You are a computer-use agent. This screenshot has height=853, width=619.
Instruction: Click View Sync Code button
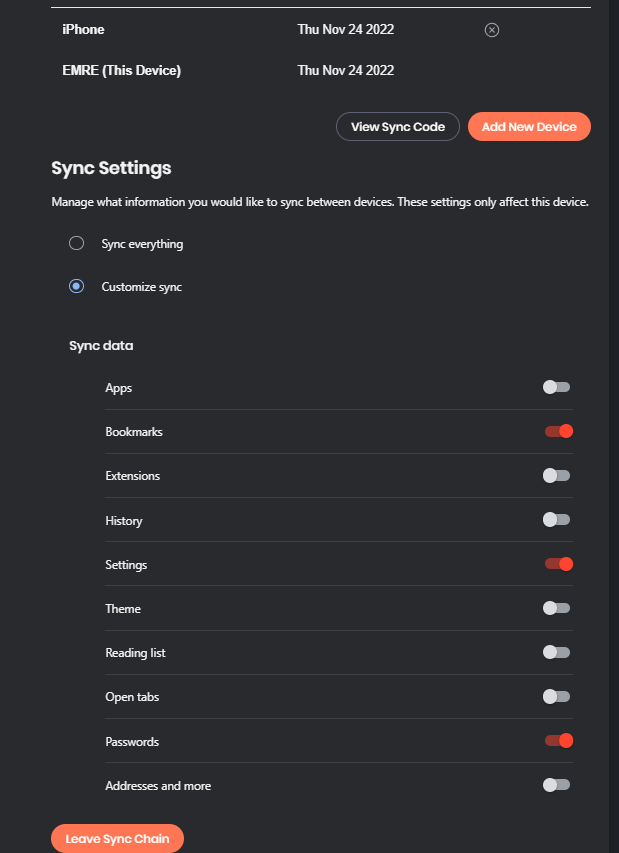(x=398, y=127)
